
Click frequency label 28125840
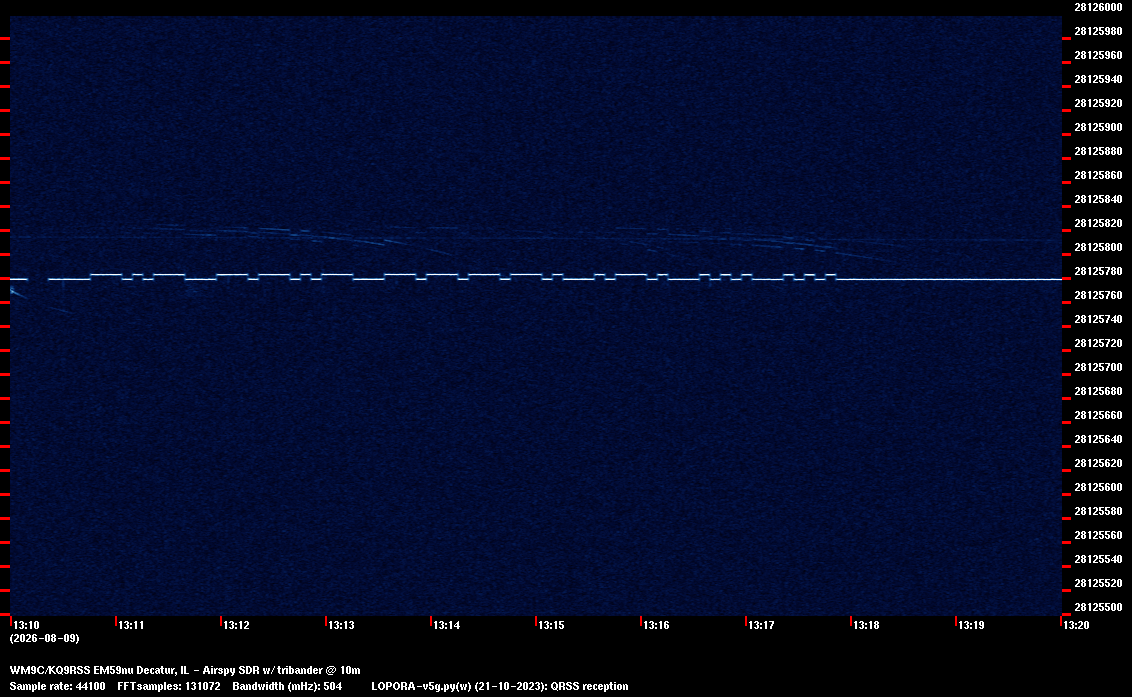[1098, 199]
